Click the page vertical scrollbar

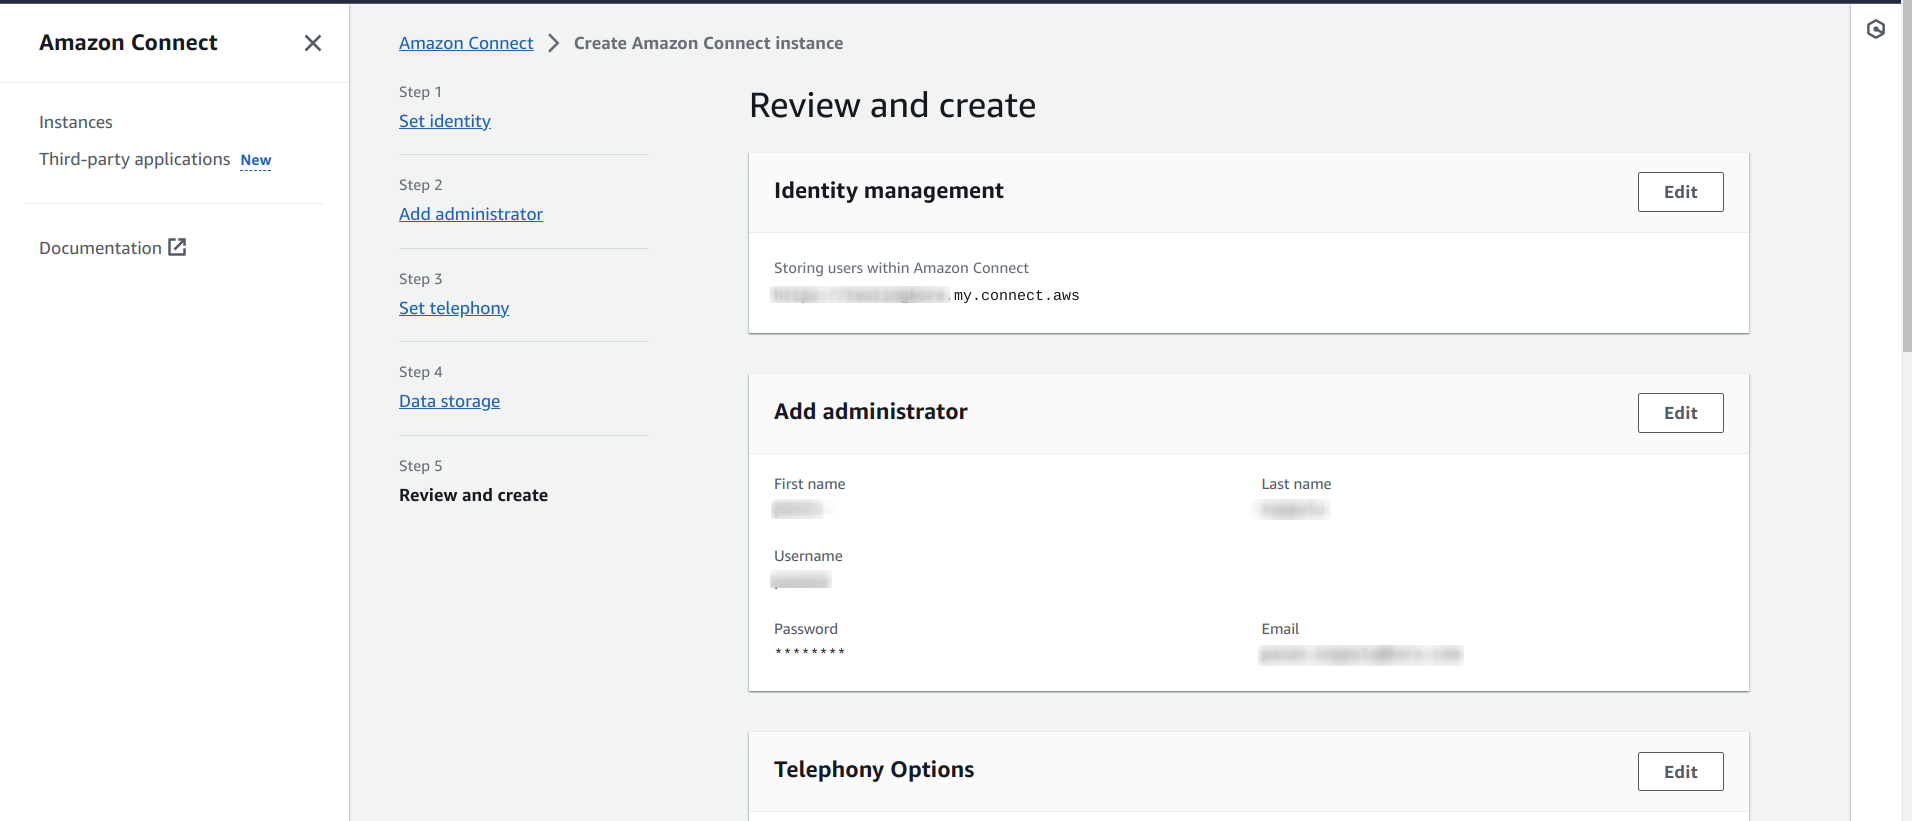(1906, 180)
